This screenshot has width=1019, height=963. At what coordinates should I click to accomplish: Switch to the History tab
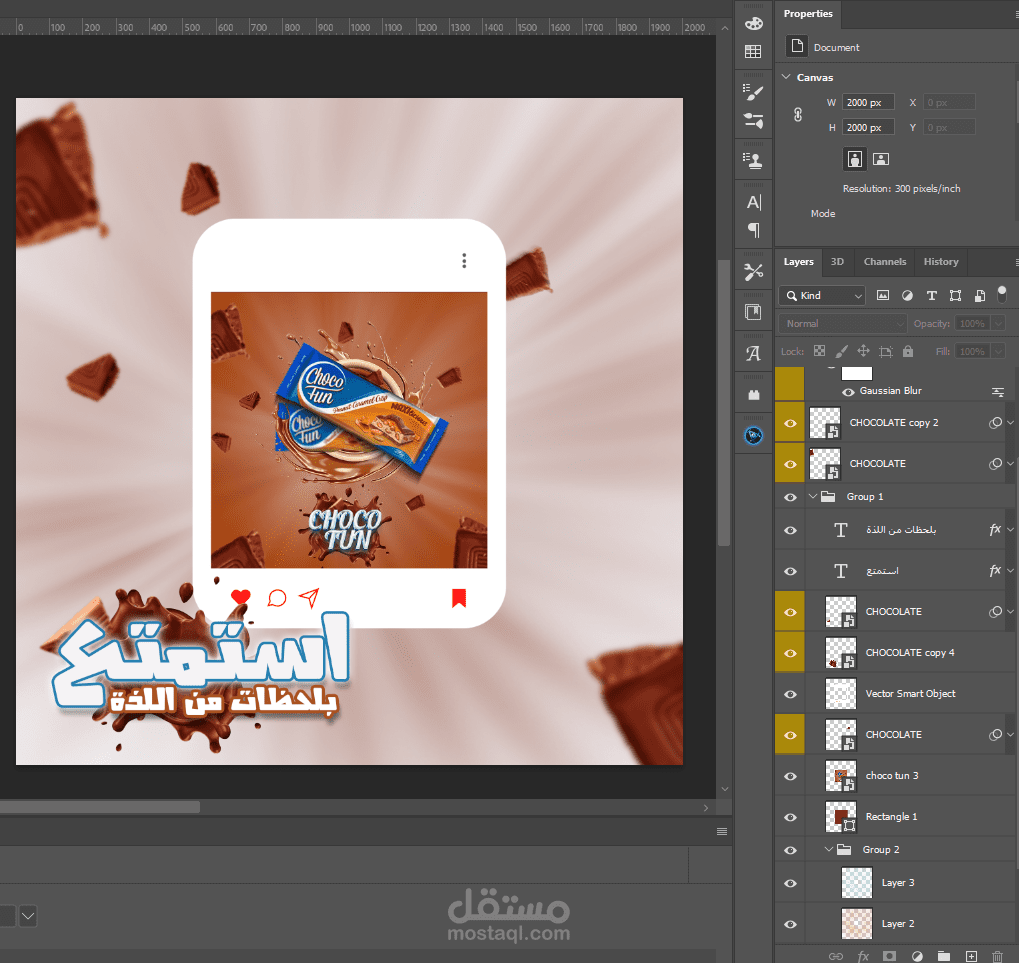941,262
